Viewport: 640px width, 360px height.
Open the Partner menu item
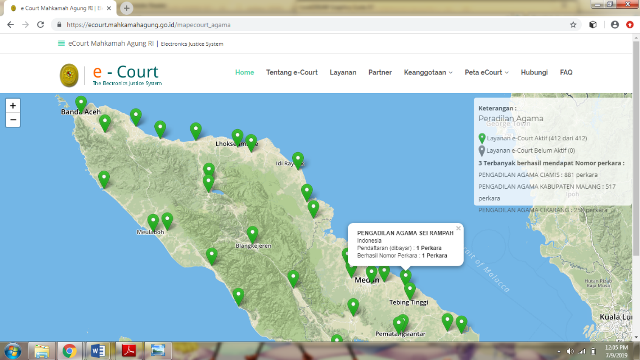(x=380, y=72)
